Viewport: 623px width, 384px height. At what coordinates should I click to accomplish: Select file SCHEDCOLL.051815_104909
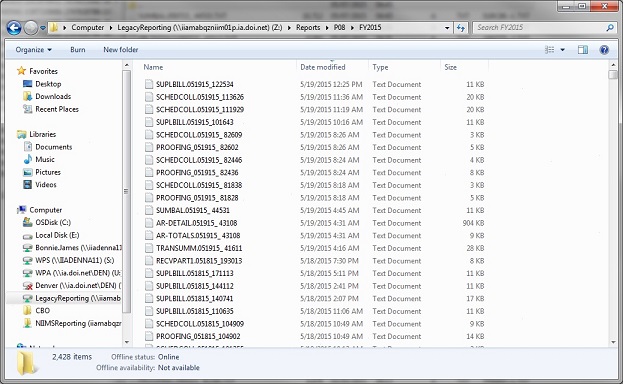[x=200, y=324]
